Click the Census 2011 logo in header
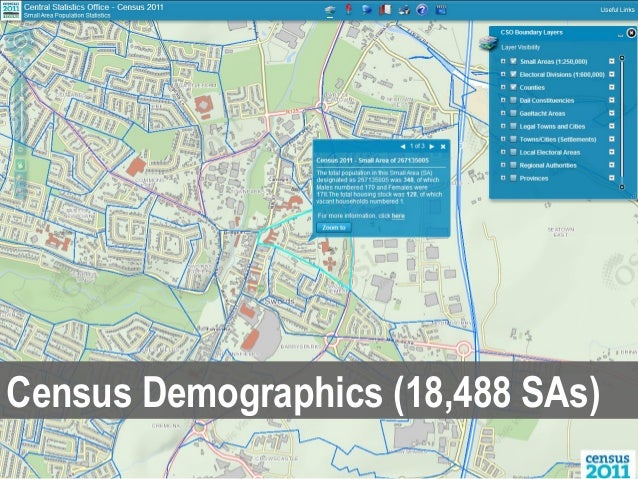 click(x=11, y=11)
